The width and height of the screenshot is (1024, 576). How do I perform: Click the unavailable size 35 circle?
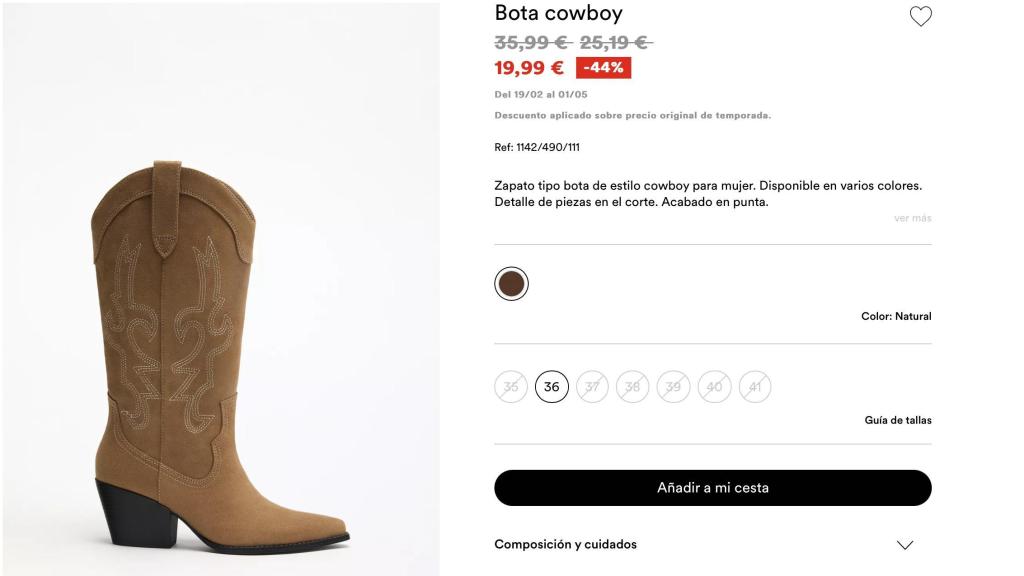click(x=511, y=386)
